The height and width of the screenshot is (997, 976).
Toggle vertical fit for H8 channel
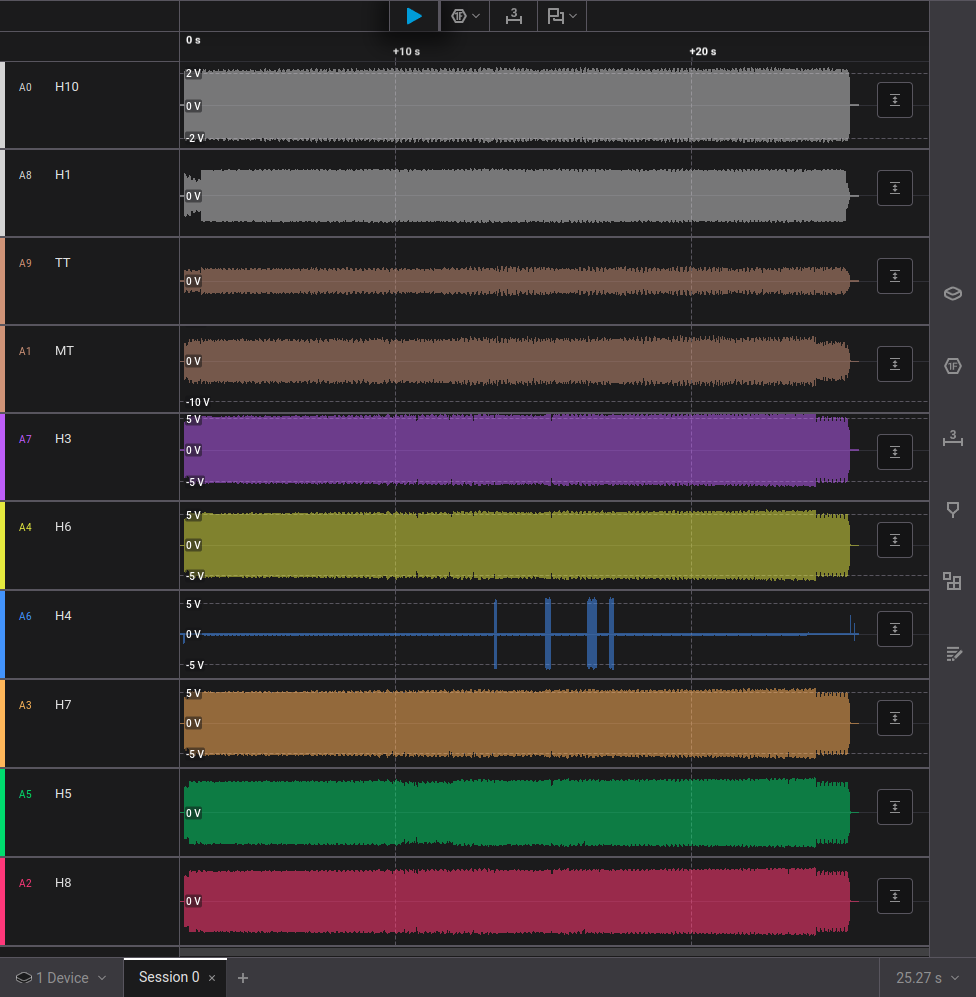tap(894, 896)
